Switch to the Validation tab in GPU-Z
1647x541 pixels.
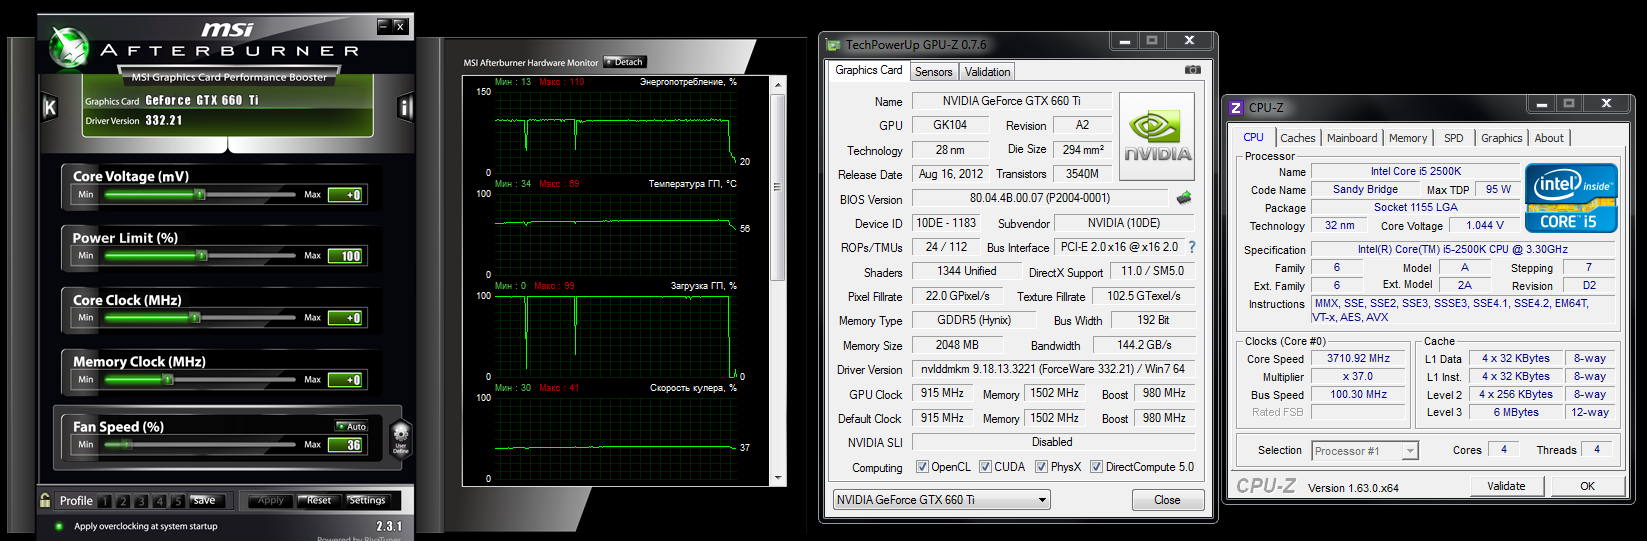987,72
